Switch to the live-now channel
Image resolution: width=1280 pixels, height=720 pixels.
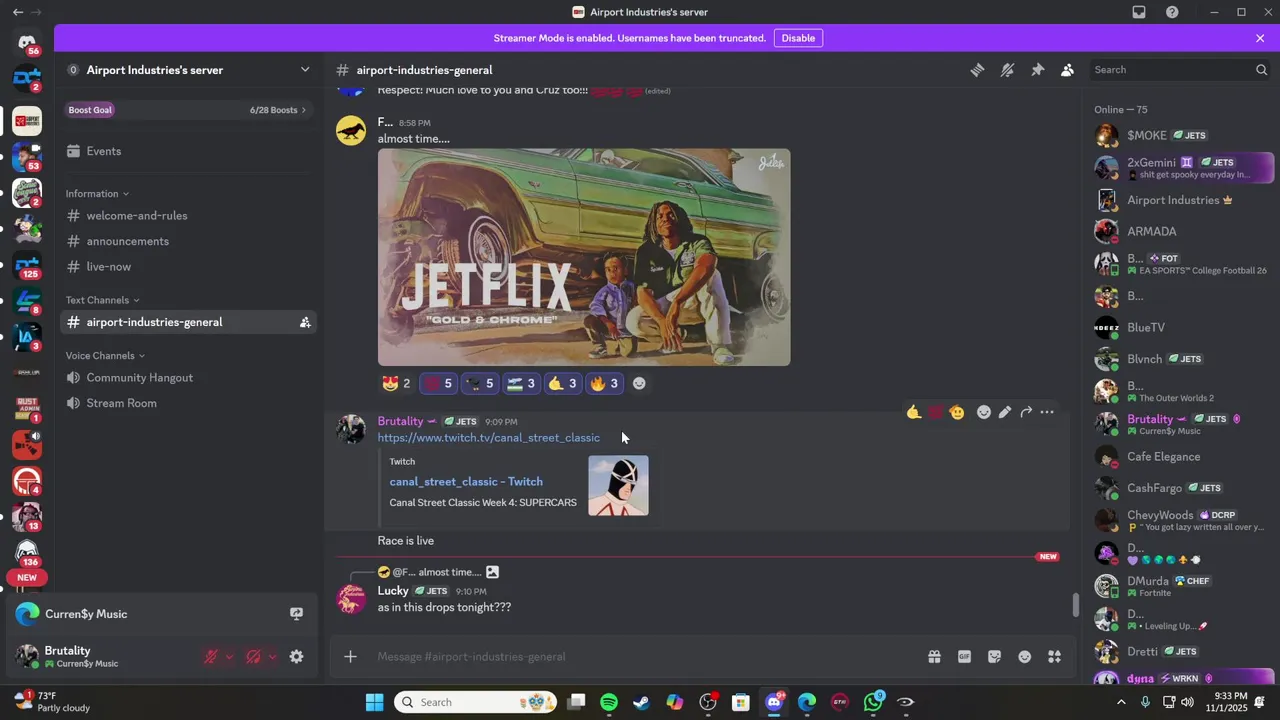coord(188,267)
